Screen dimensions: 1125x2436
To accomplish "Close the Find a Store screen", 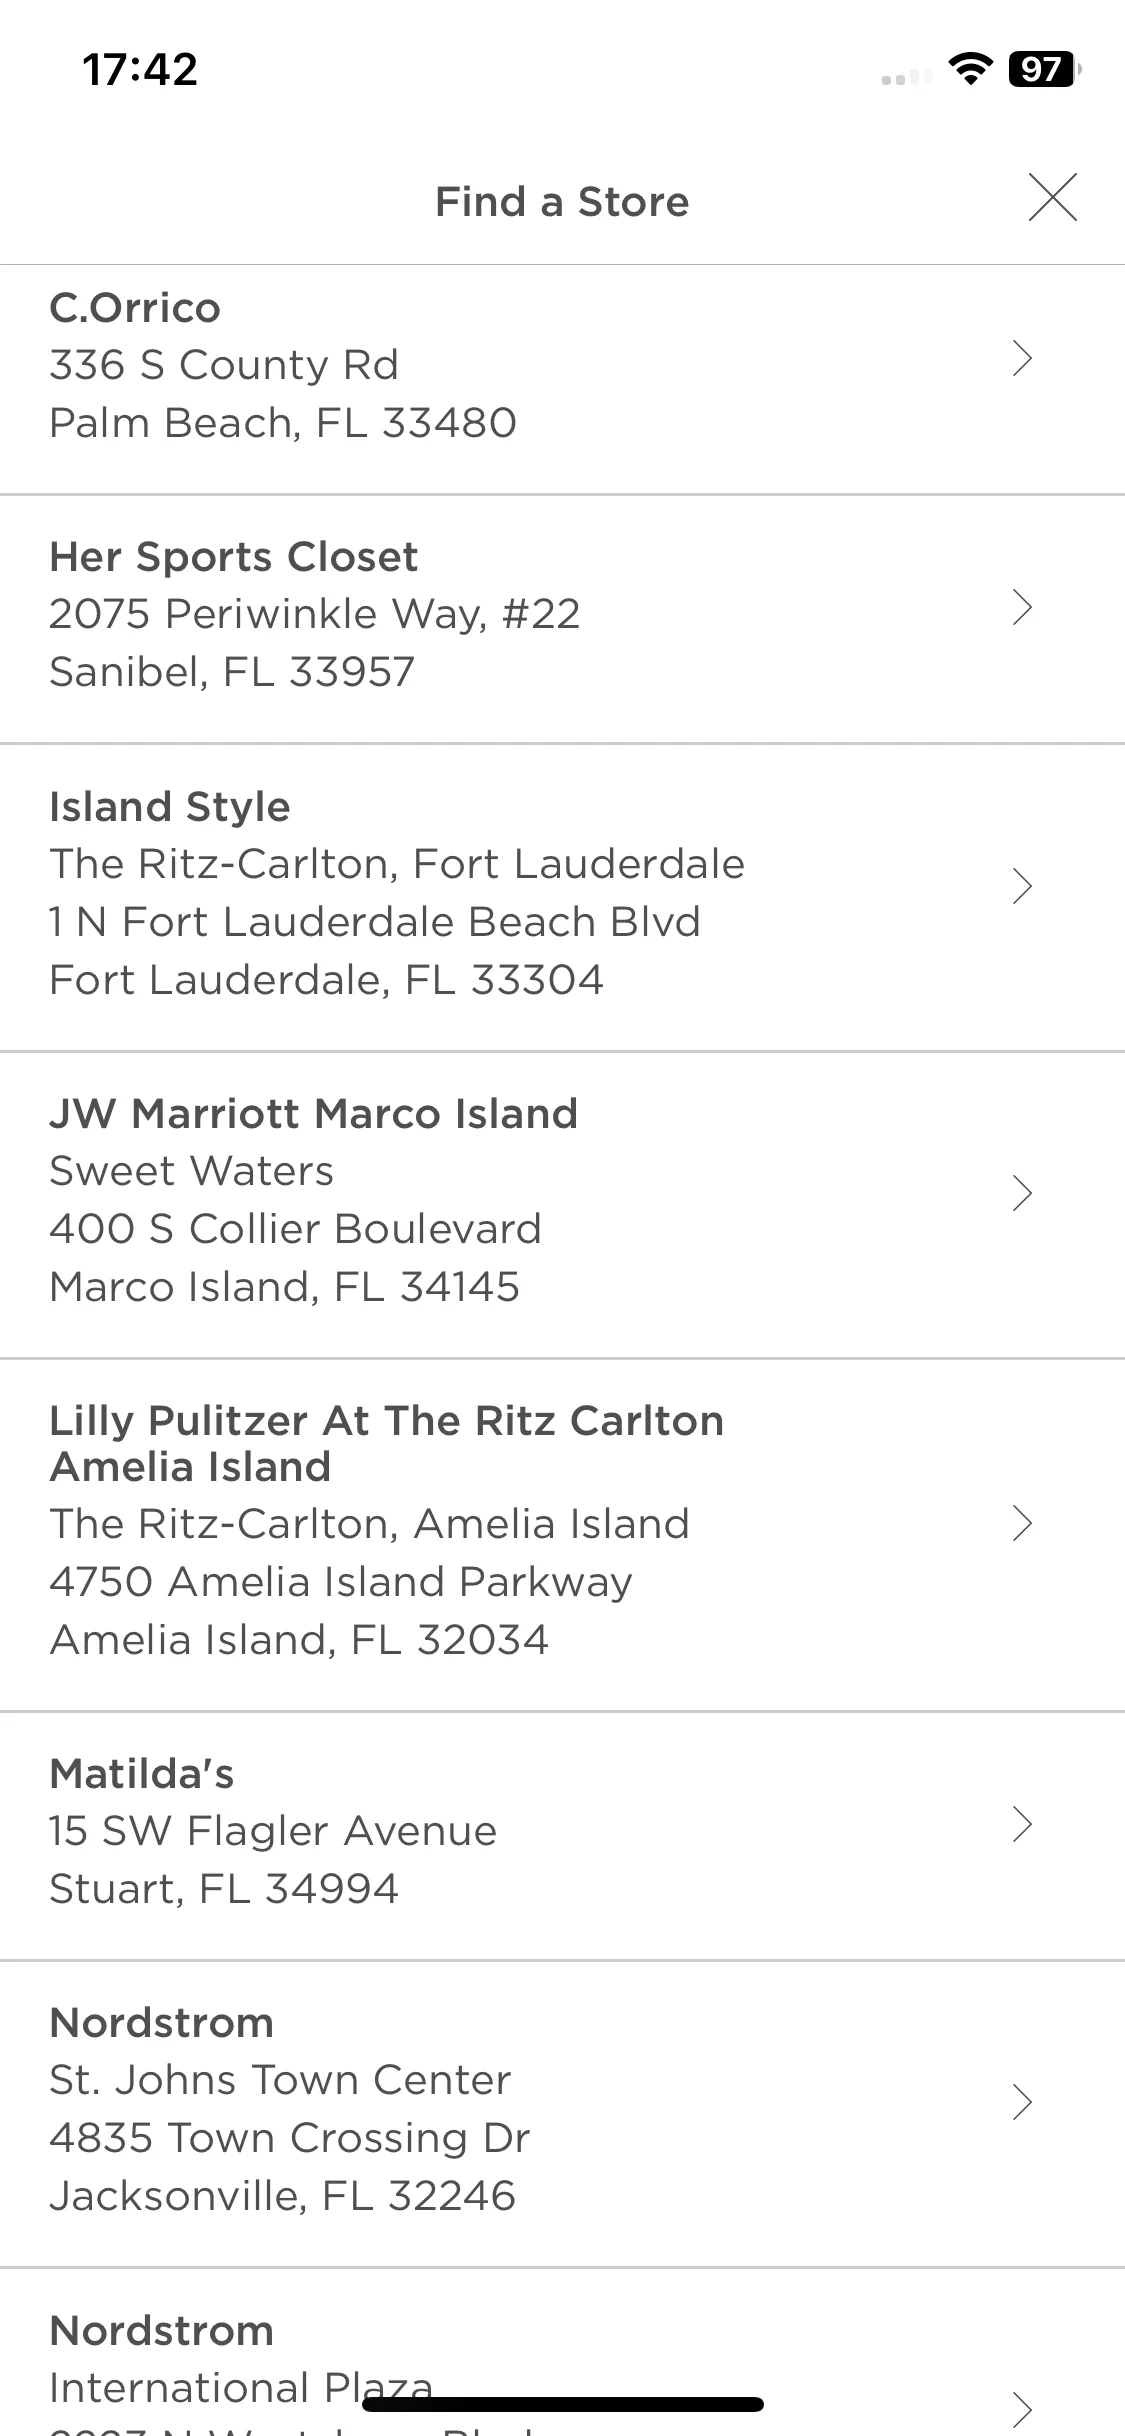I will click(x=1053, y=197).
